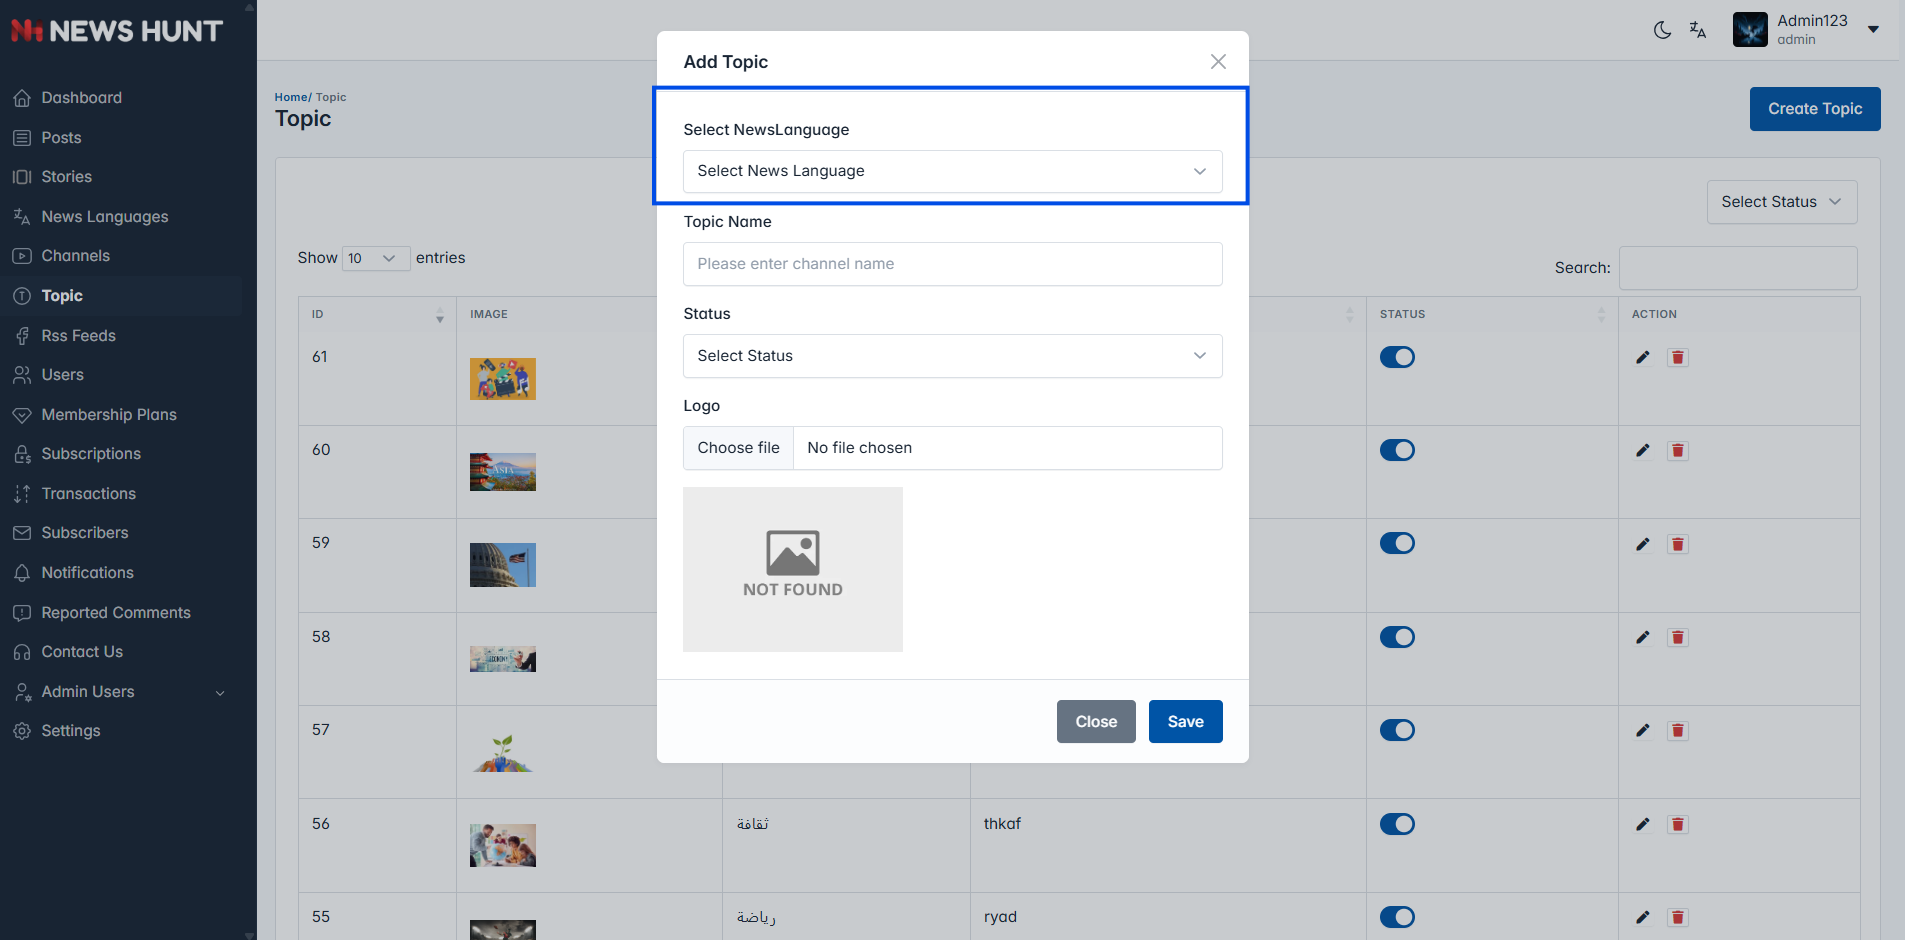This screenshot has width=1905, height=940.
Task: Edit topic row 55 with pencil icon
Action: (x=1642, y=917)
